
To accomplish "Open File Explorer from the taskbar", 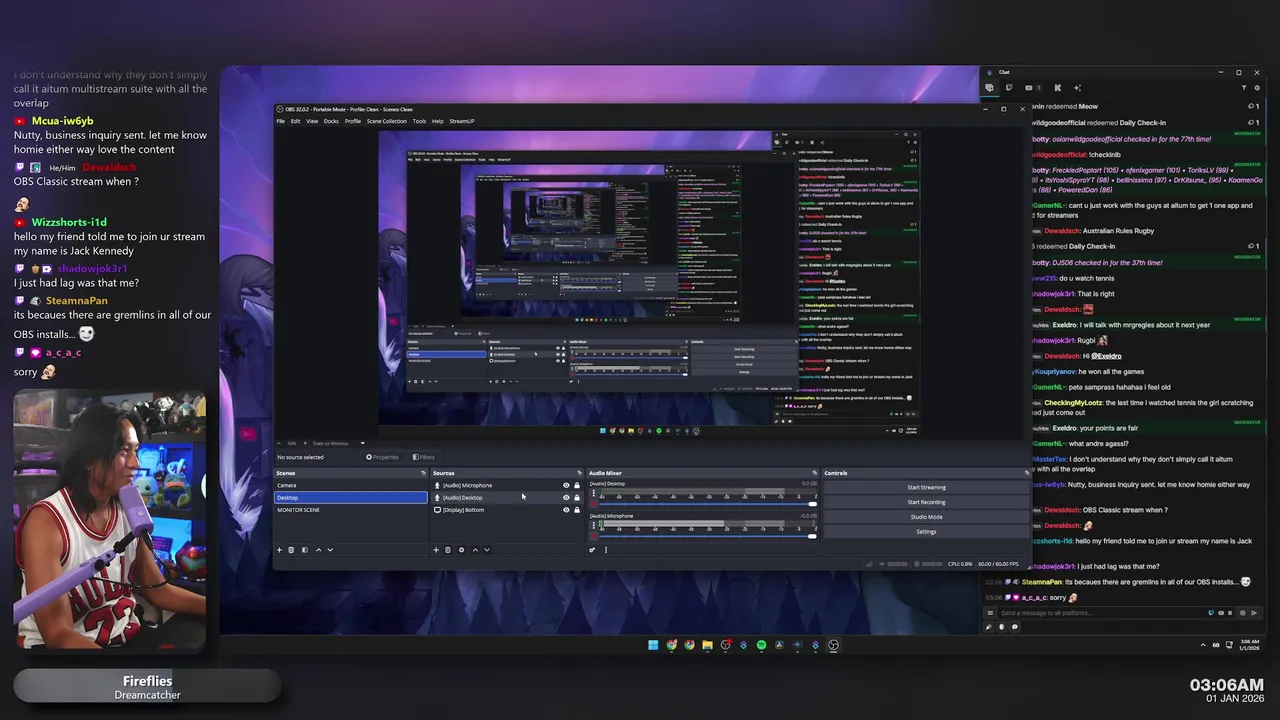I will tap(707, 645).
